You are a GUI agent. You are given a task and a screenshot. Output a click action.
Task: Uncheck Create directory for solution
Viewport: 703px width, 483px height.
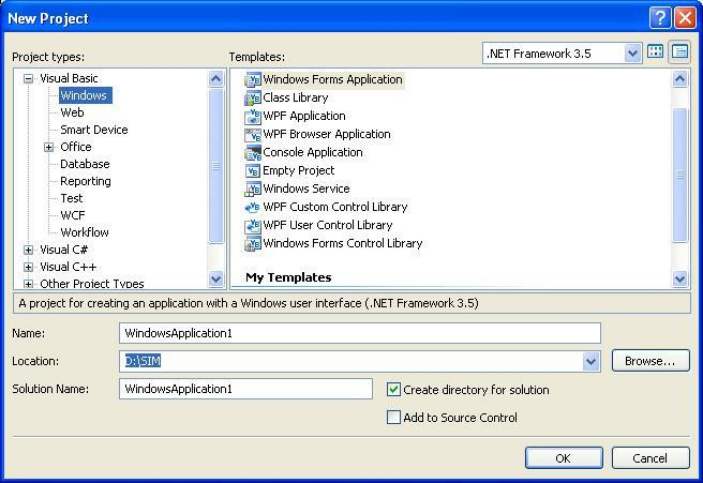(394, 389)
